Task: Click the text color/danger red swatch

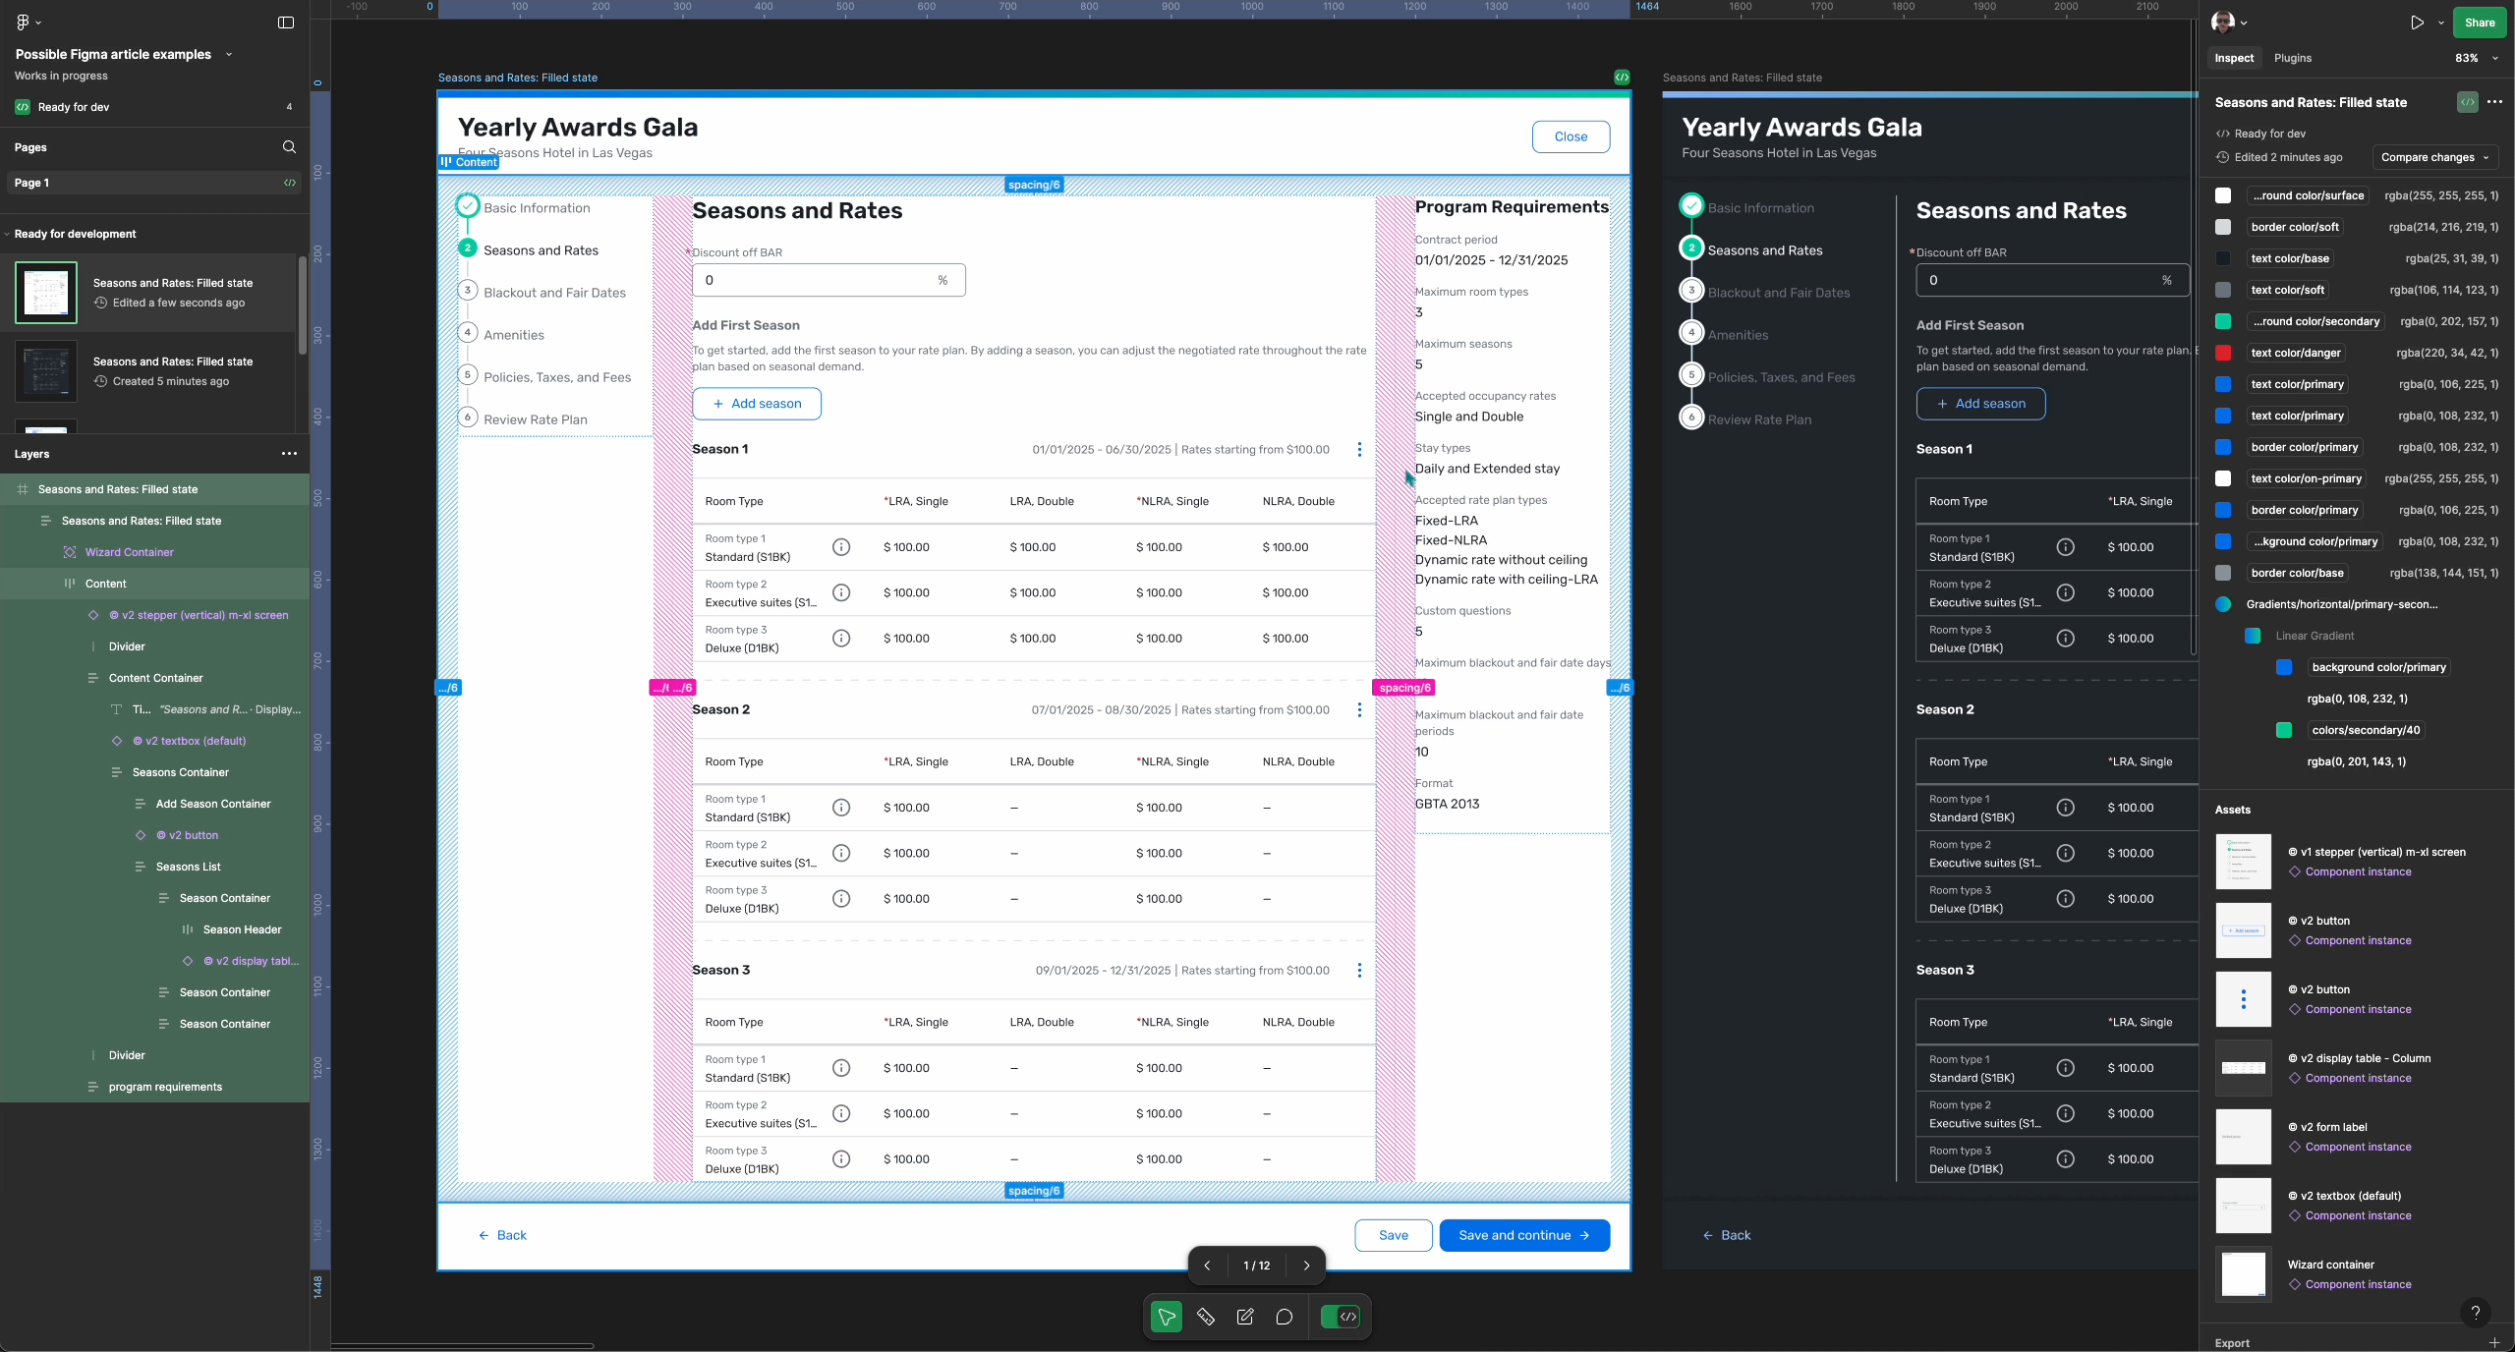Action: [2223, 353]
